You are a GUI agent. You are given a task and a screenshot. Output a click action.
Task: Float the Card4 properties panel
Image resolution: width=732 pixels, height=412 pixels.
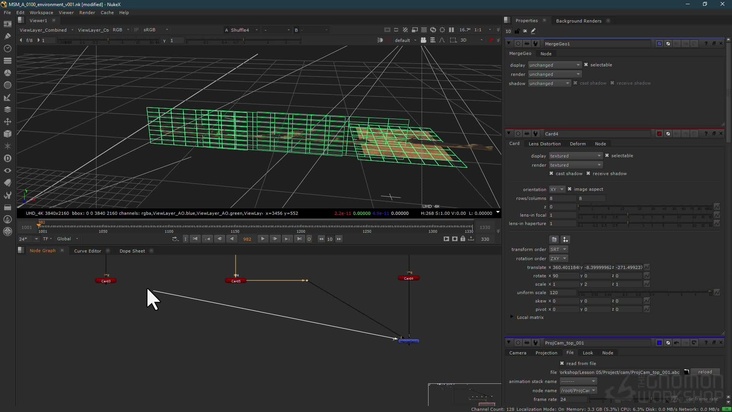714,134
